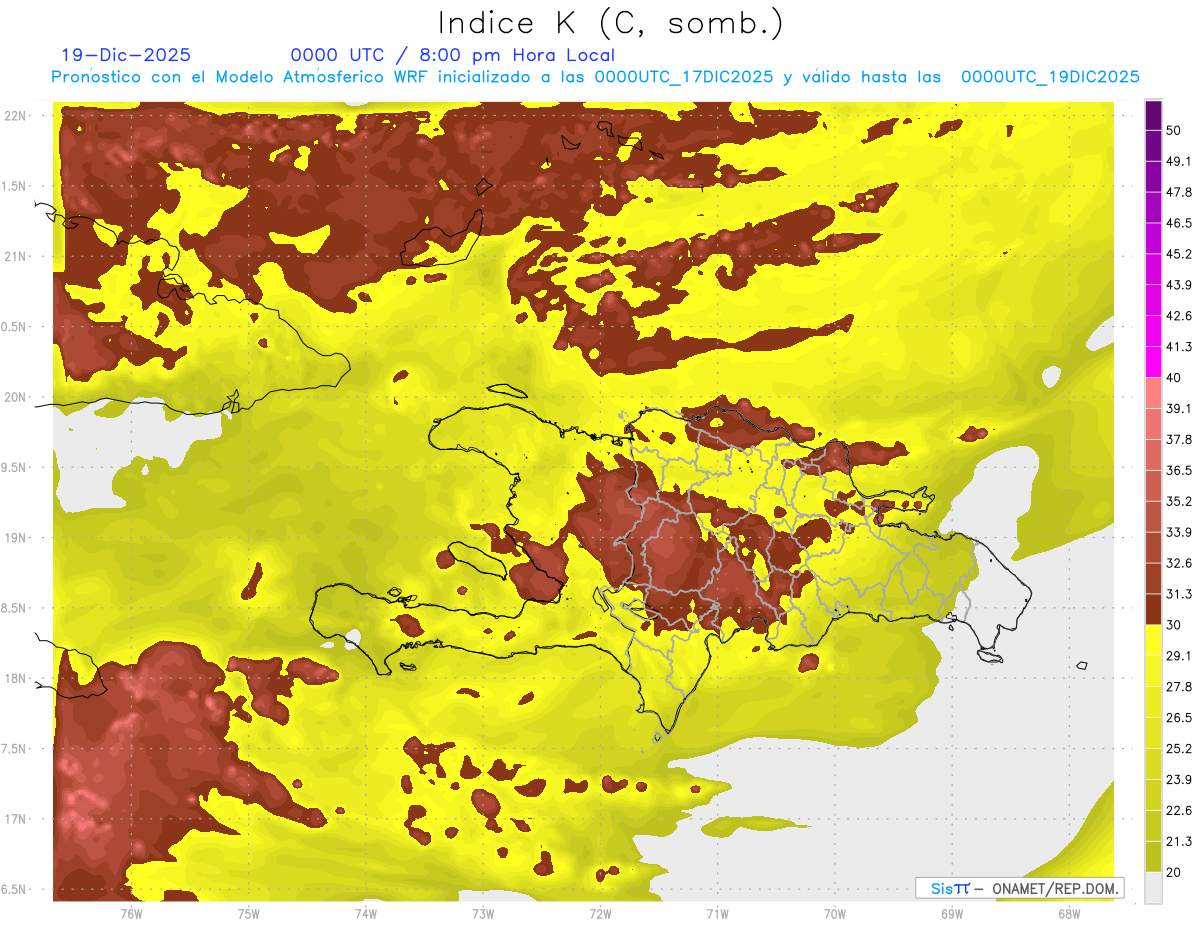The height and width of the screenshot is (927, 1200).
Task: Select the "35.2" colorbar value
Action: [x=1179, y=502]
